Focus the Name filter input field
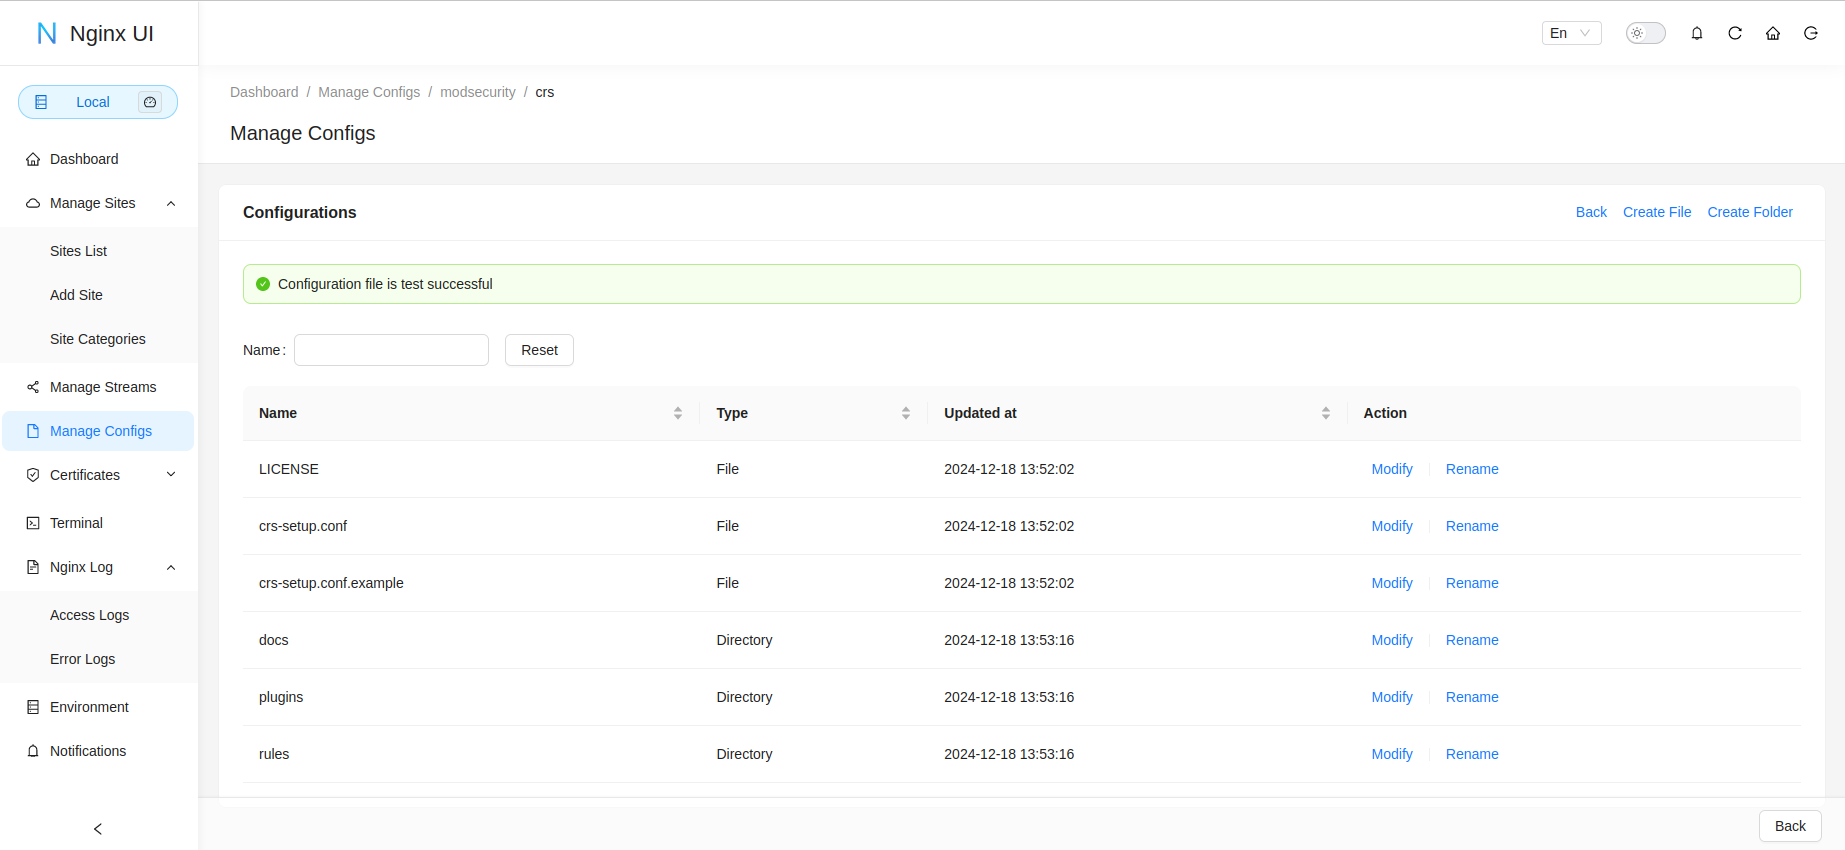1845x850 pixels. click(x=391, y=350)
